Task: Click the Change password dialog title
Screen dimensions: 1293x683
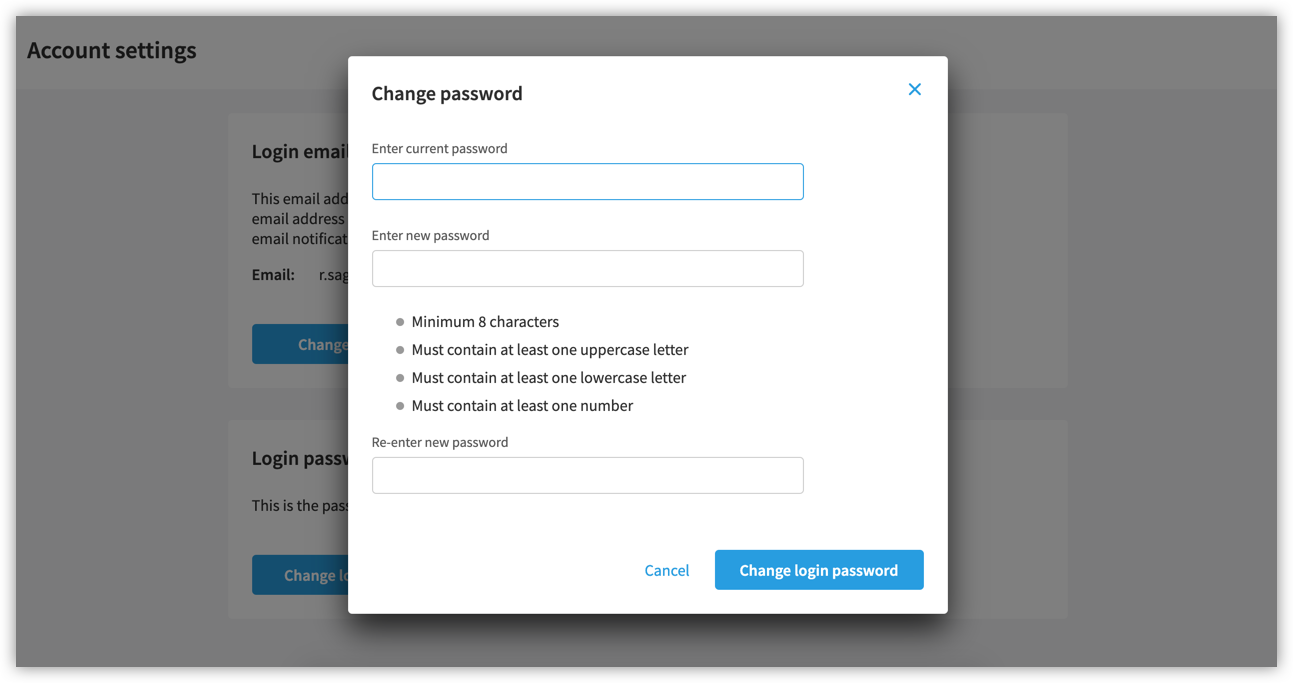Action: coord(447,93)
